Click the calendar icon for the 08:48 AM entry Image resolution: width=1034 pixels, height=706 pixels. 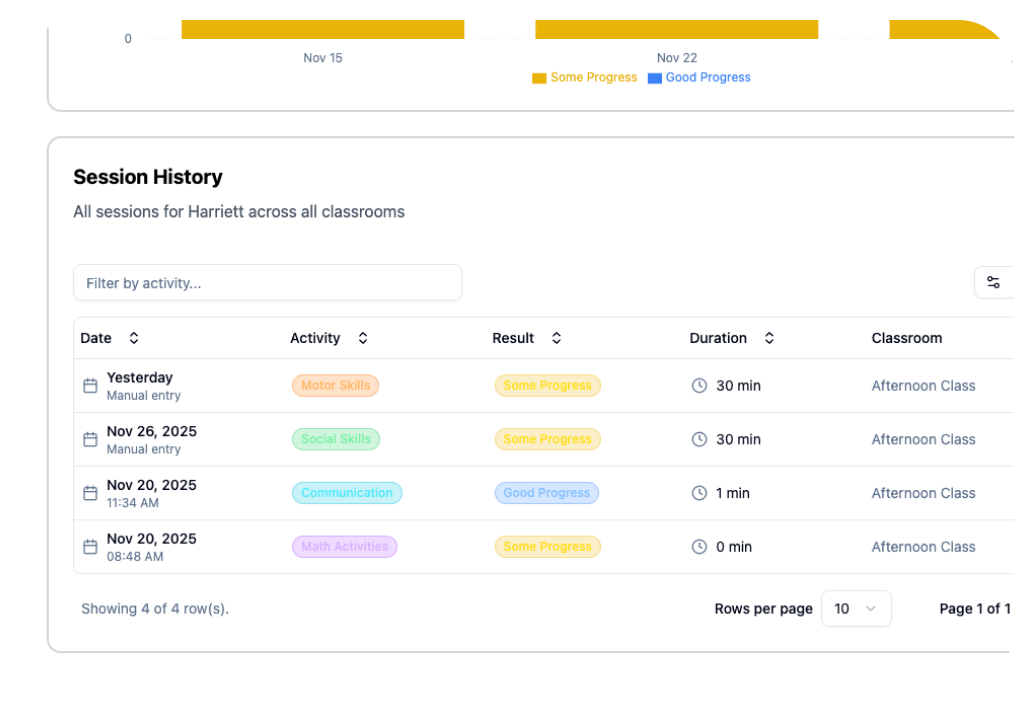(x=89, y=547)
